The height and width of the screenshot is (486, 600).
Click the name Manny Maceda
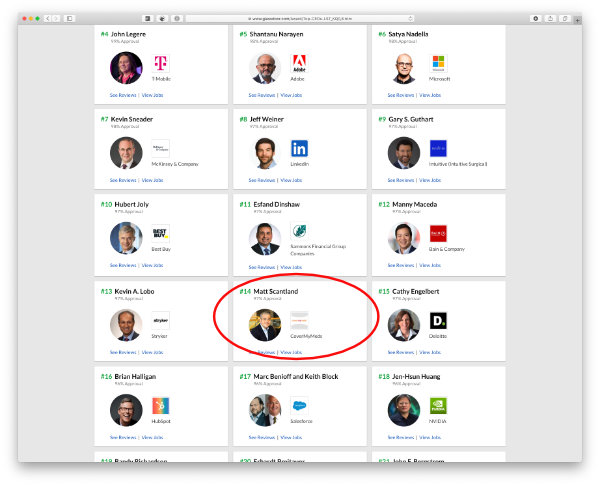pos(414,204)
